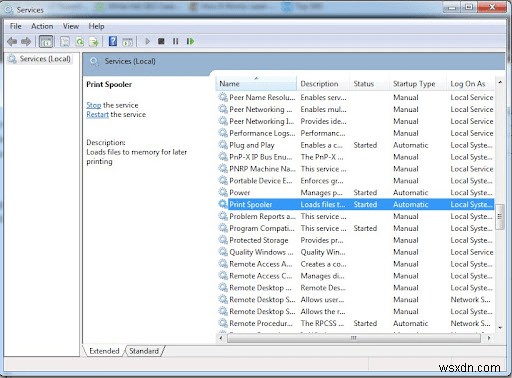Image resolution: width=512 pixels, height=378 pixels.
Task: Switch to the Extended tab
Action: (x=104, y=351)
